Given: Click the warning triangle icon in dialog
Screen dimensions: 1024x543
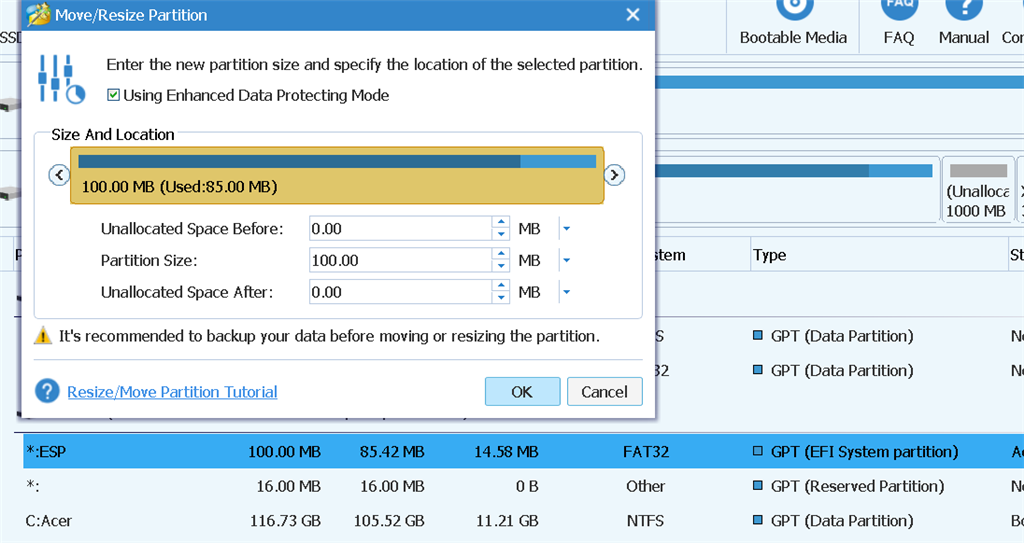Looking at the screenshot, I should [43, 336].
